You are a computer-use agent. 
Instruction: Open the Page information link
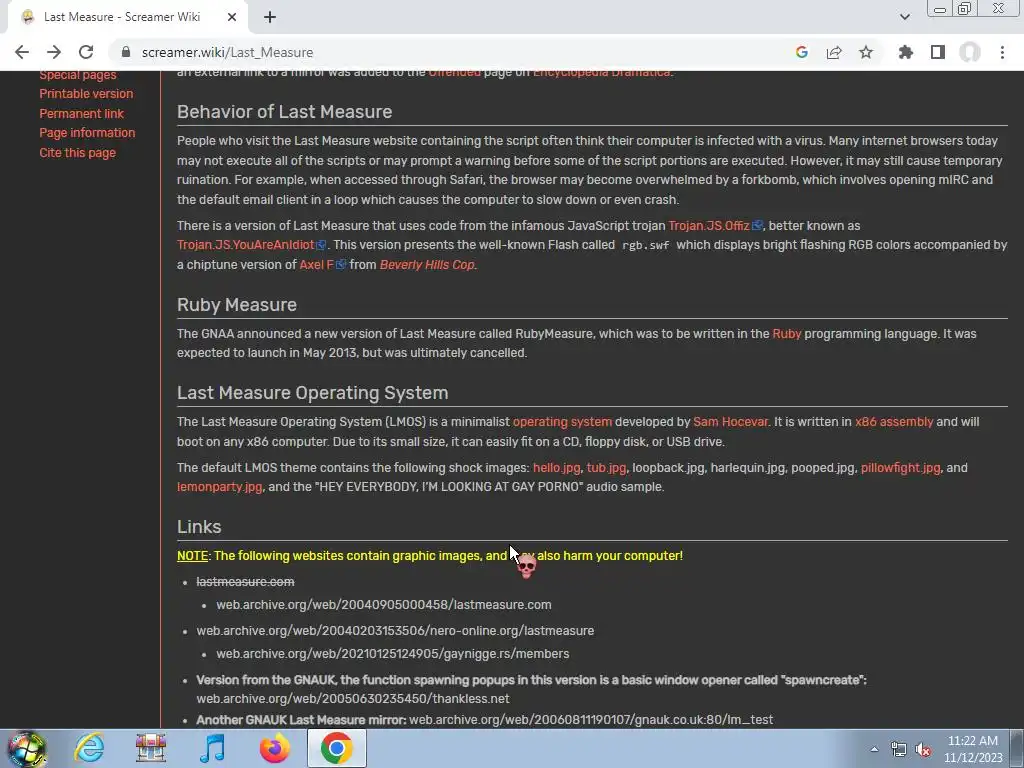(87, 133)
